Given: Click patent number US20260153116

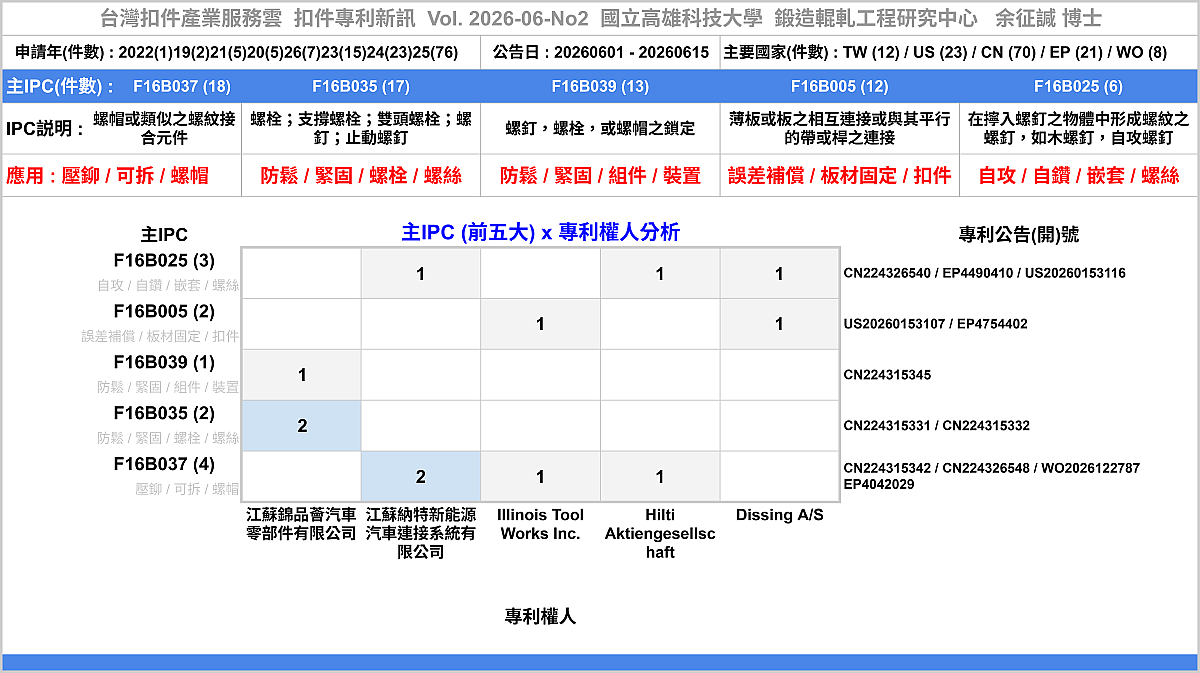Looking at the screenshot, I should 1074,273.
